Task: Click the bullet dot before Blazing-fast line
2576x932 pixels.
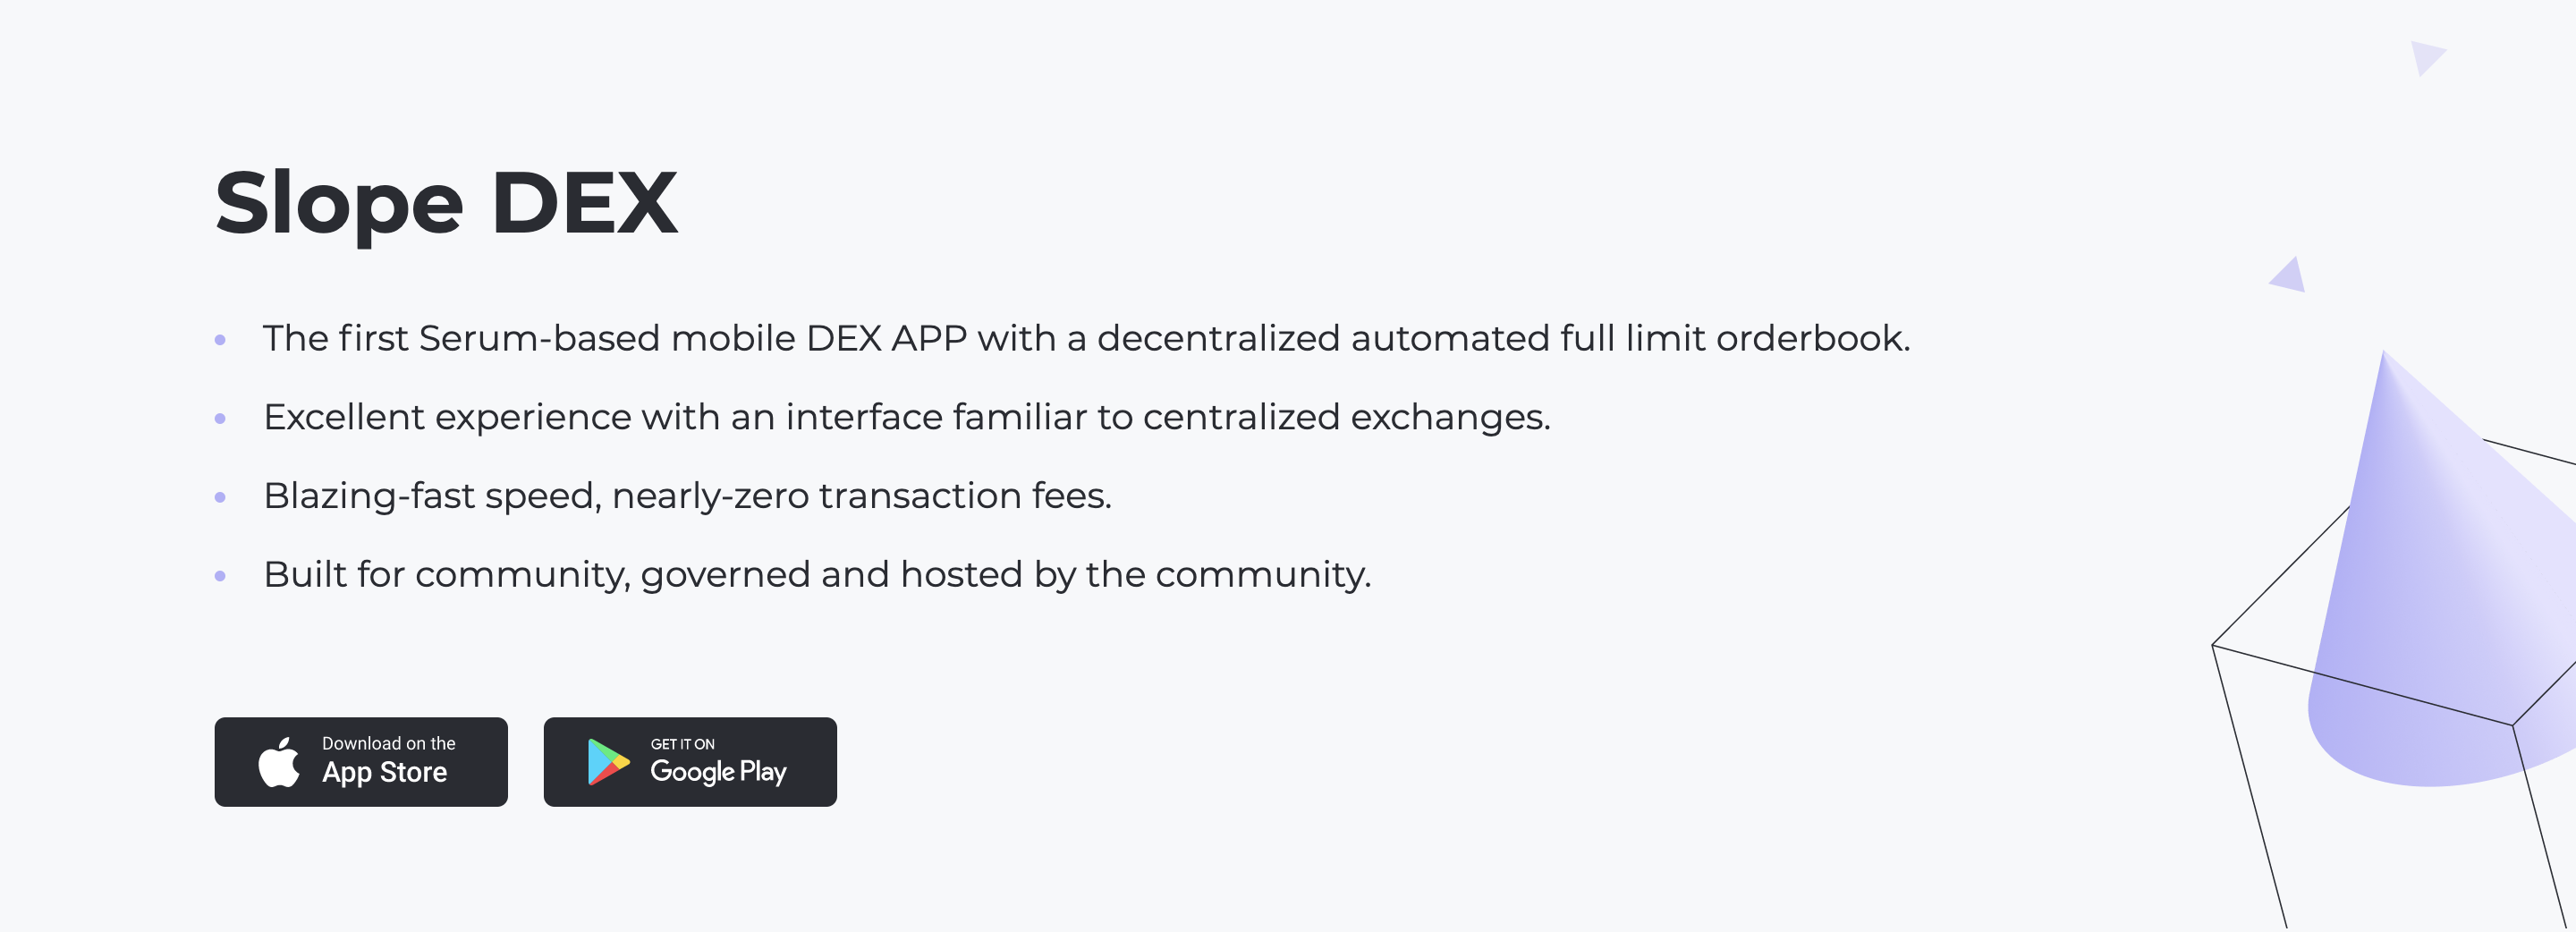Action: point(220,497)
